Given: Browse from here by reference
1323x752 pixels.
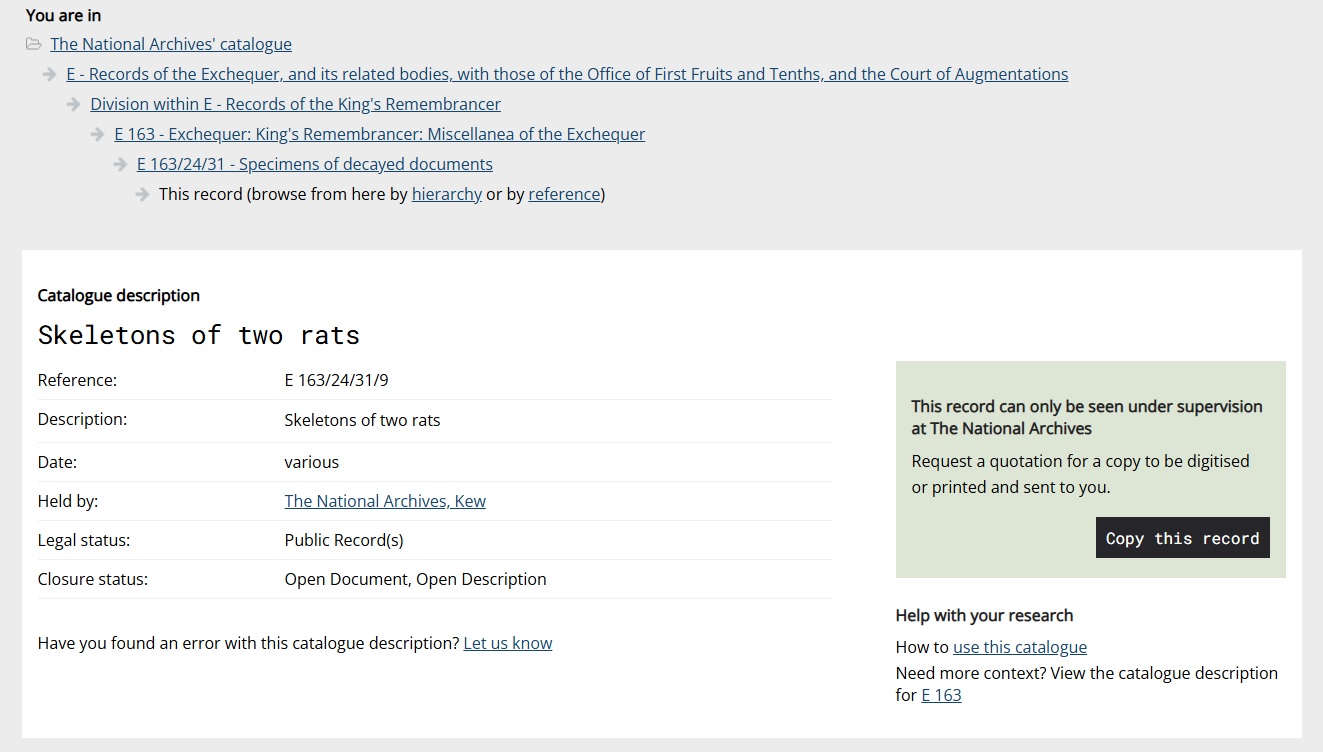Looking at the screenshot, I should coord(564,194).
